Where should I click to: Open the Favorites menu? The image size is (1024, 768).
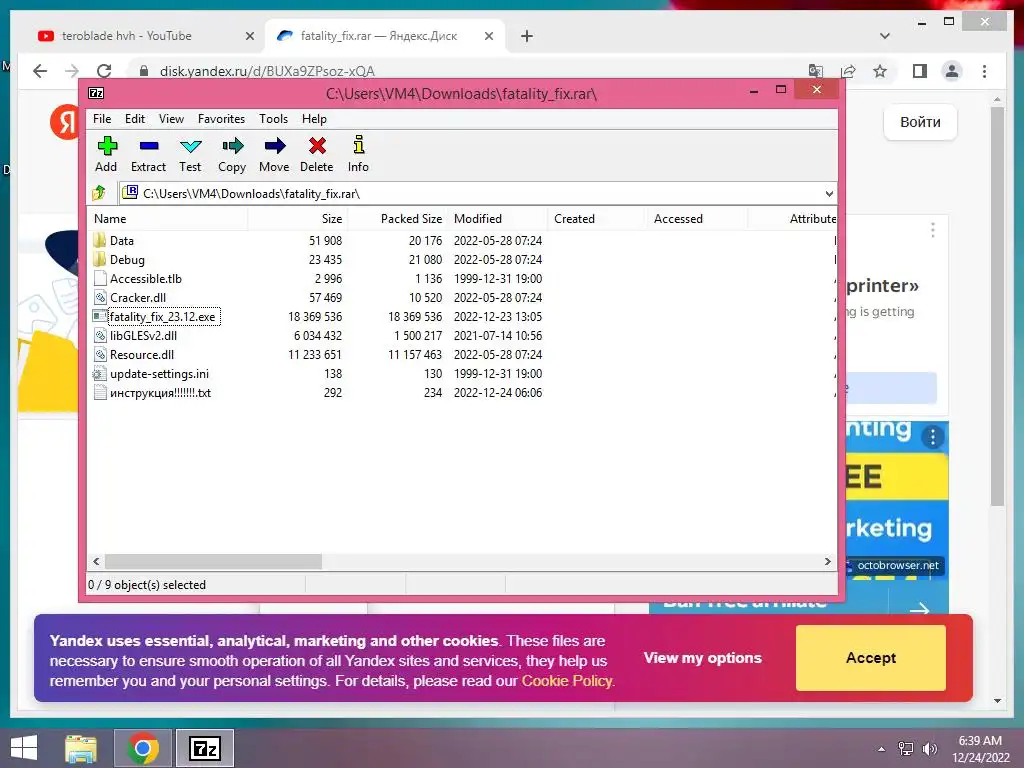tap(221, 119)
